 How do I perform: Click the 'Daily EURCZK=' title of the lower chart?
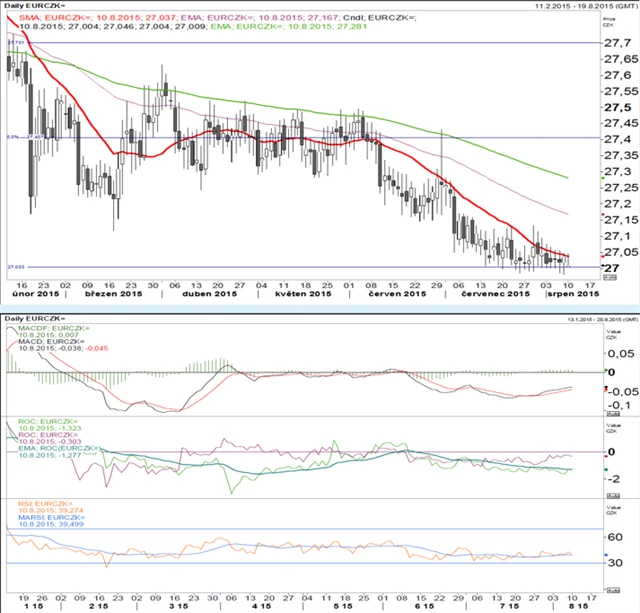[x=34, y=318]
